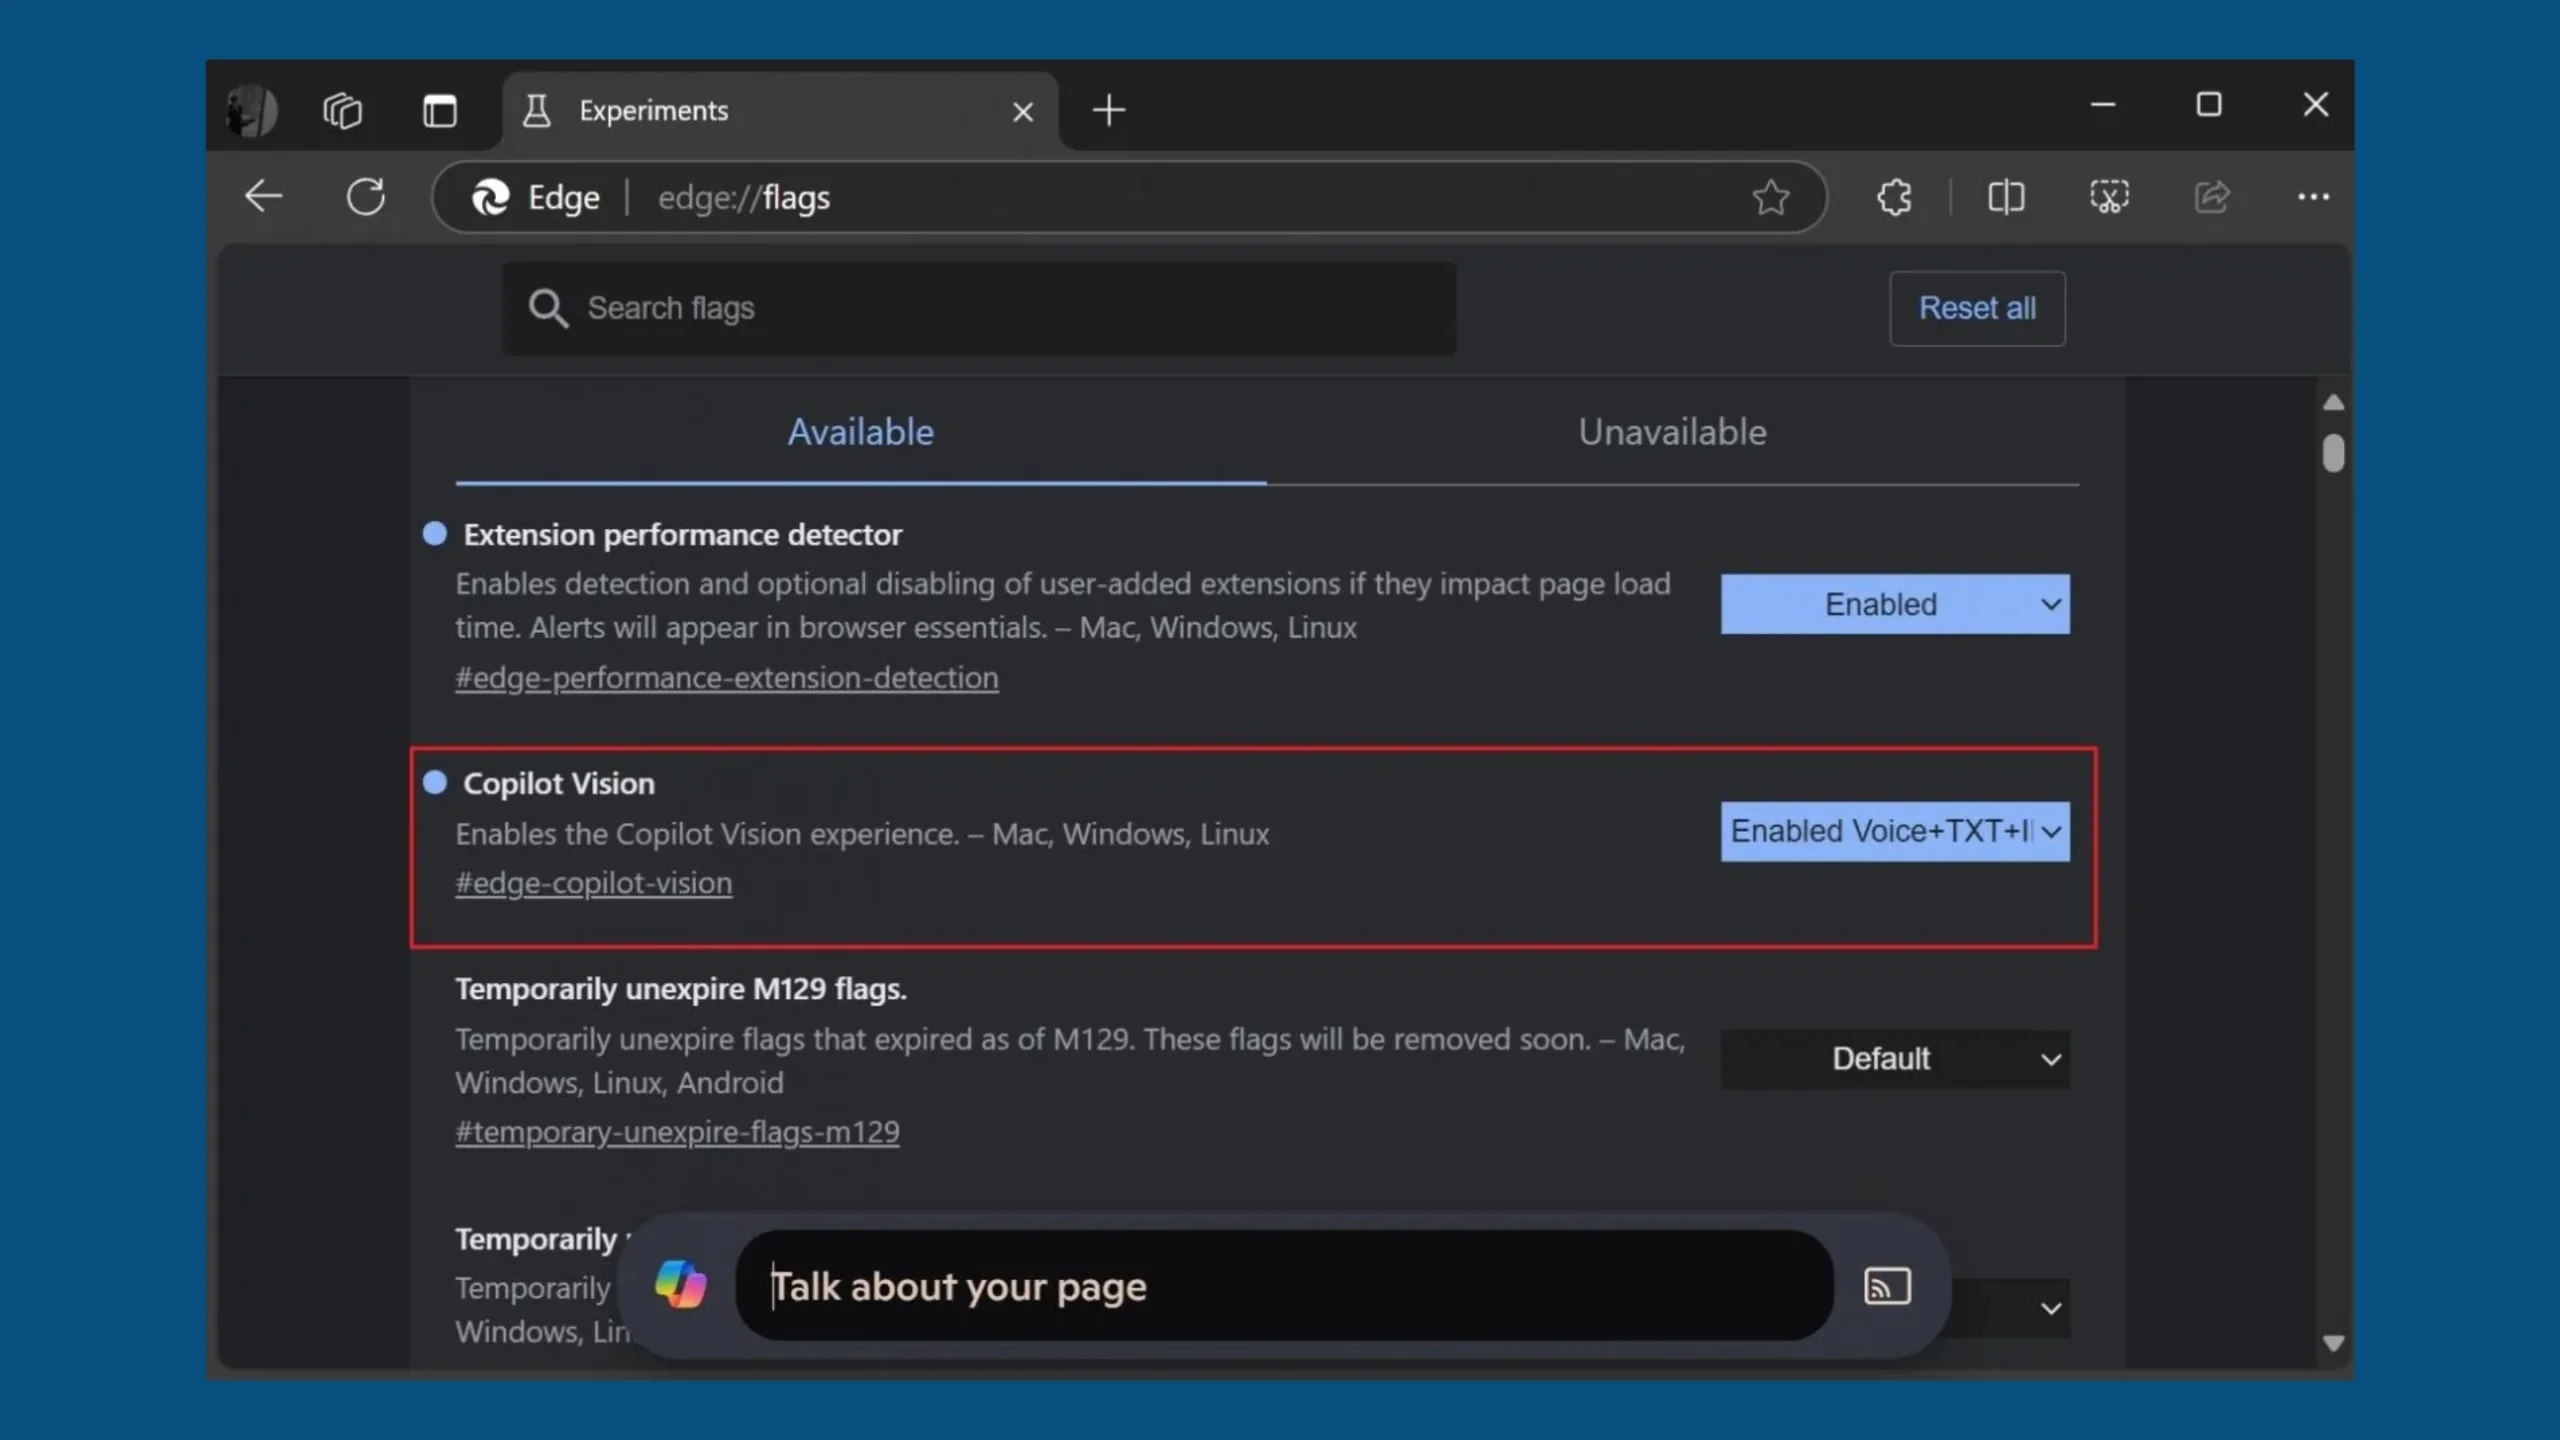Click the address bar edge://flags URL

click(x=744, y=197)
